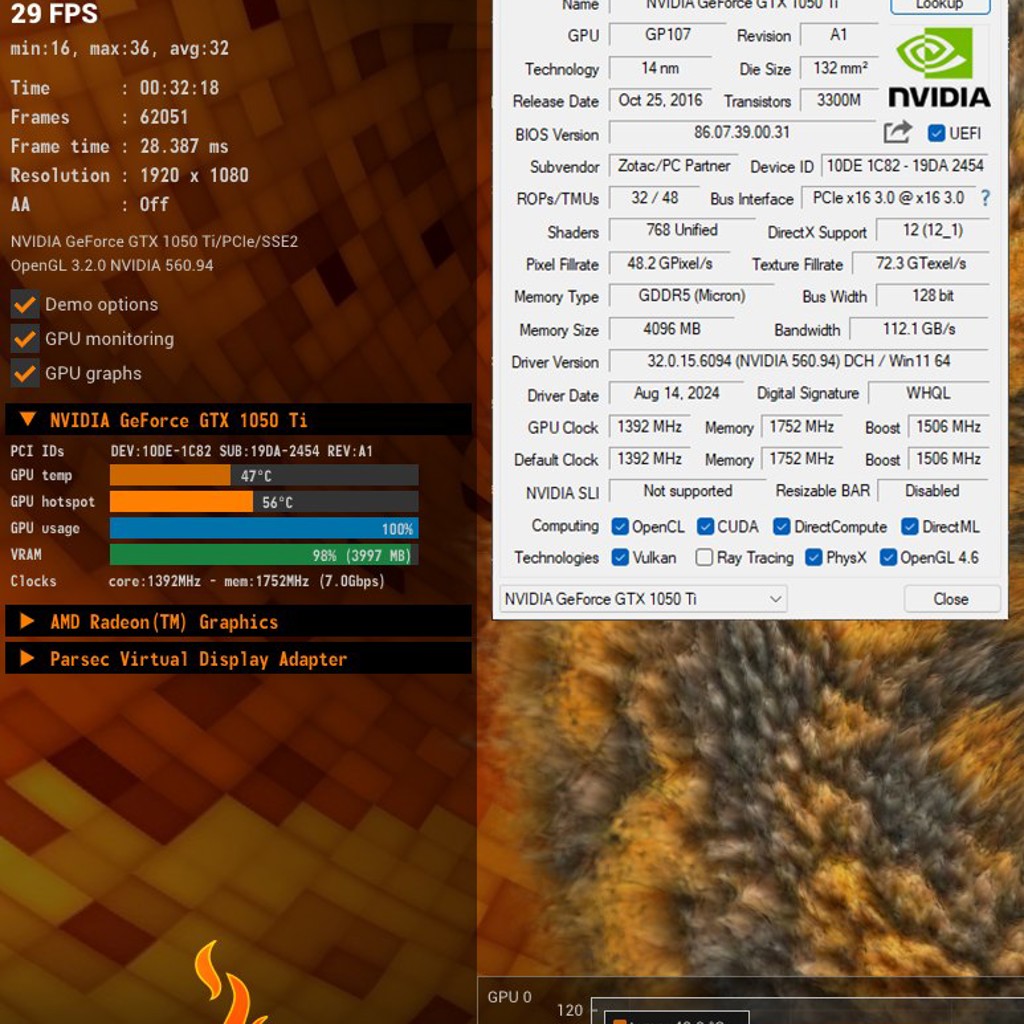
Task: Click the VRAM green usage bar
Action: 264,554
